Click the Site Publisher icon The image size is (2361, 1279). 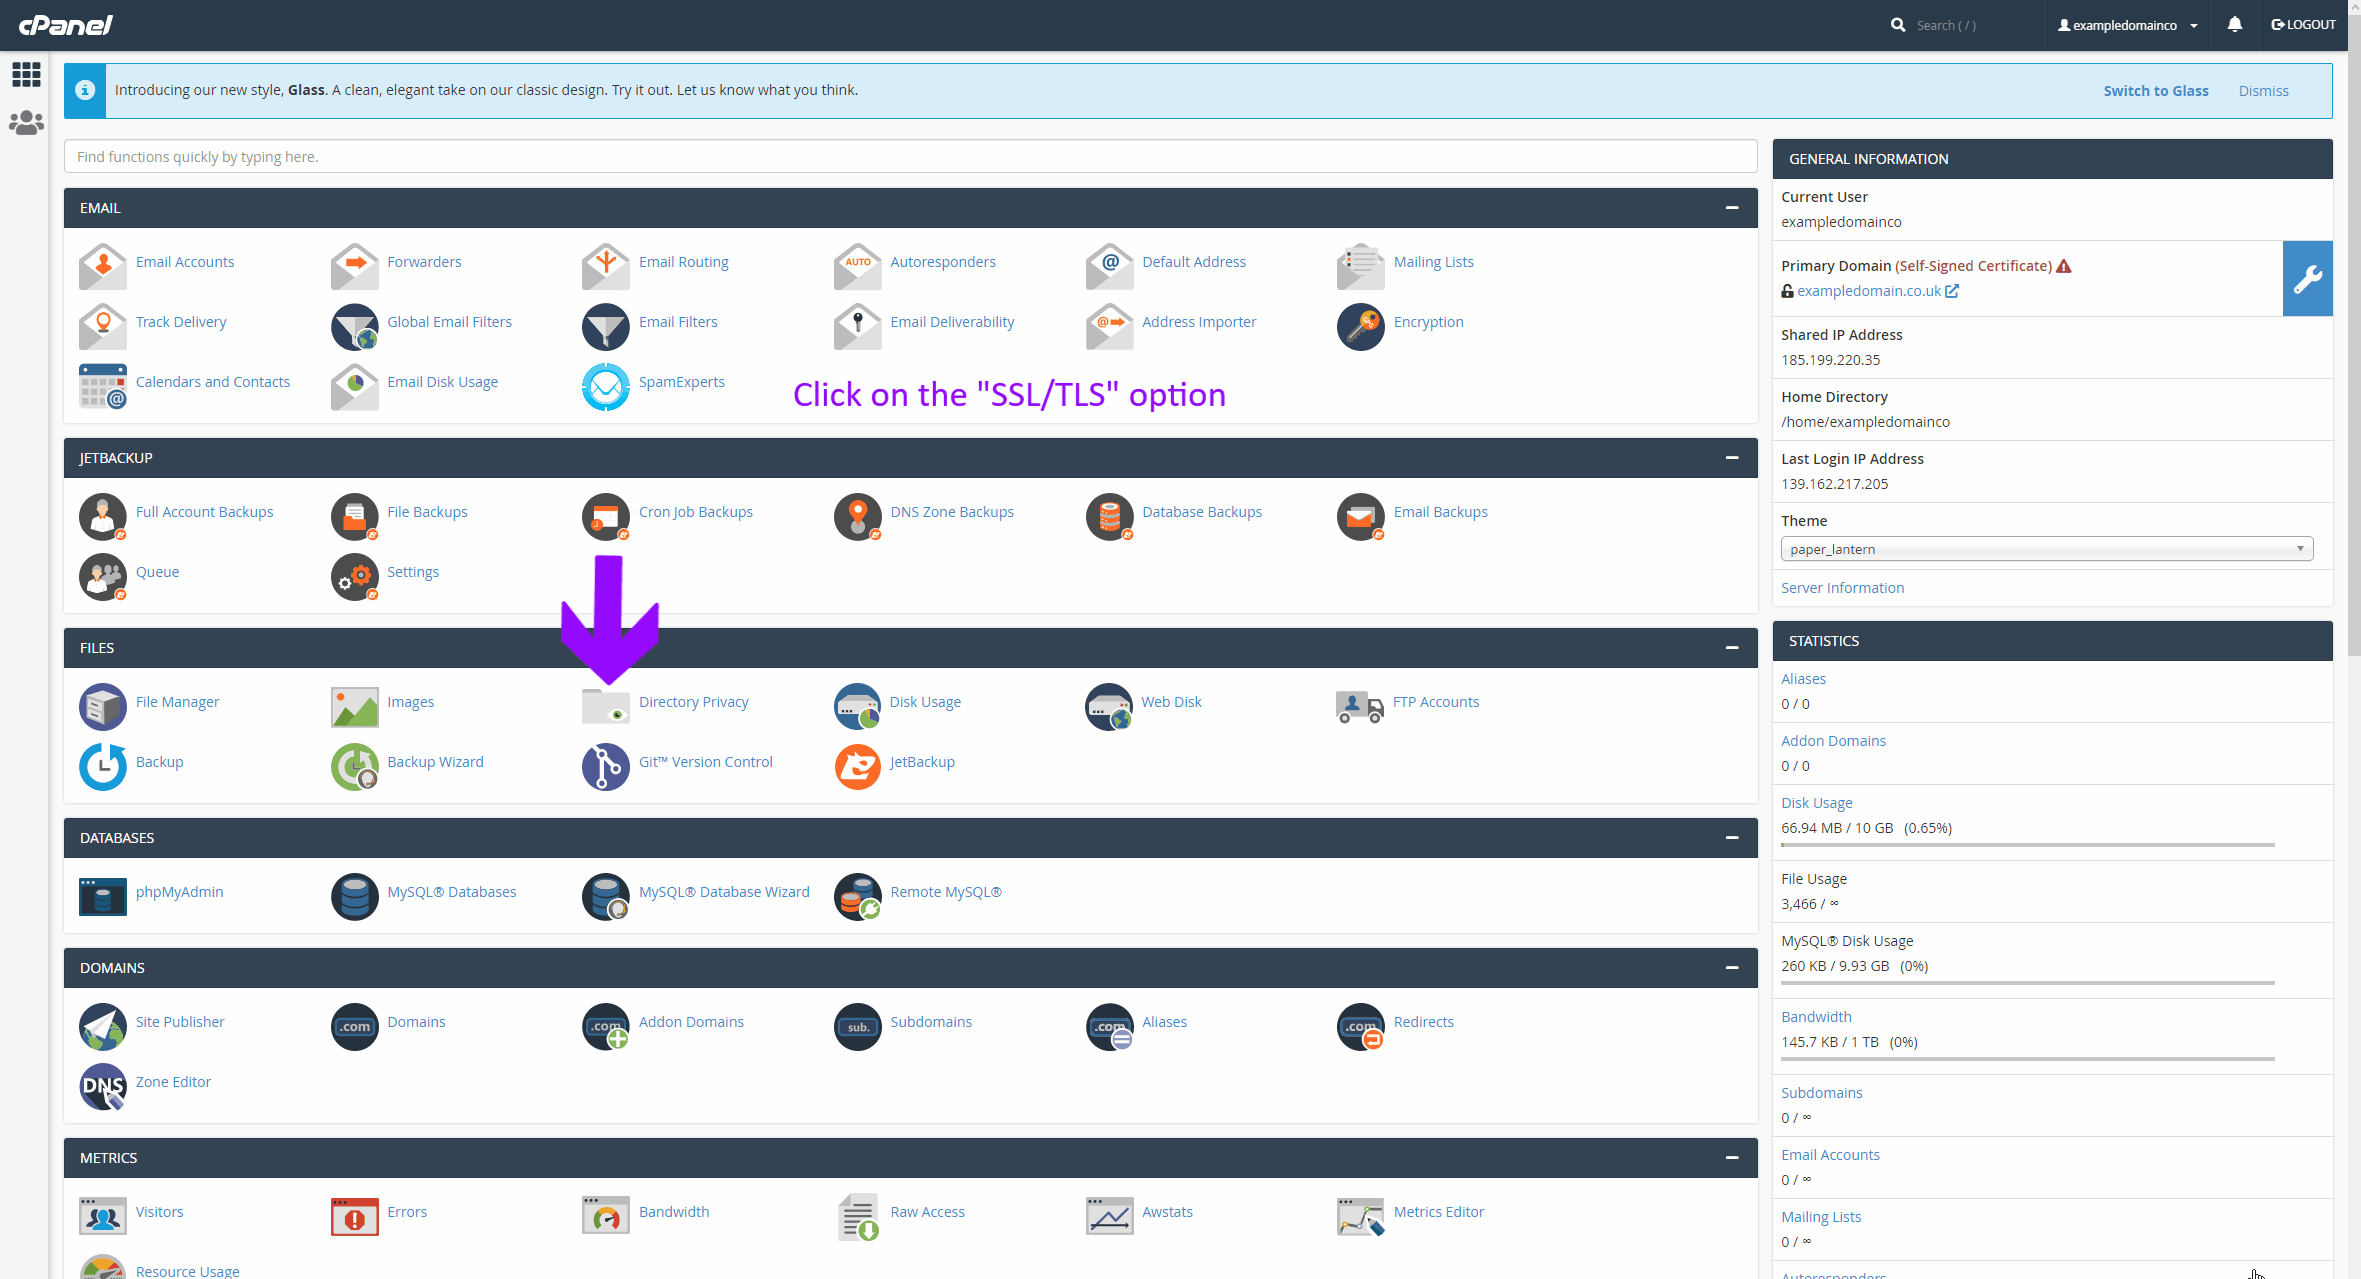tap(103, 1026)
